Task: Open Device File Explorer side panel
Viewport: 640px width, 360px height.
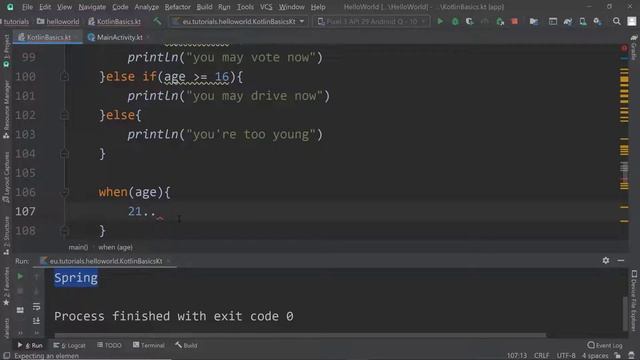Action: pos(633,300)
